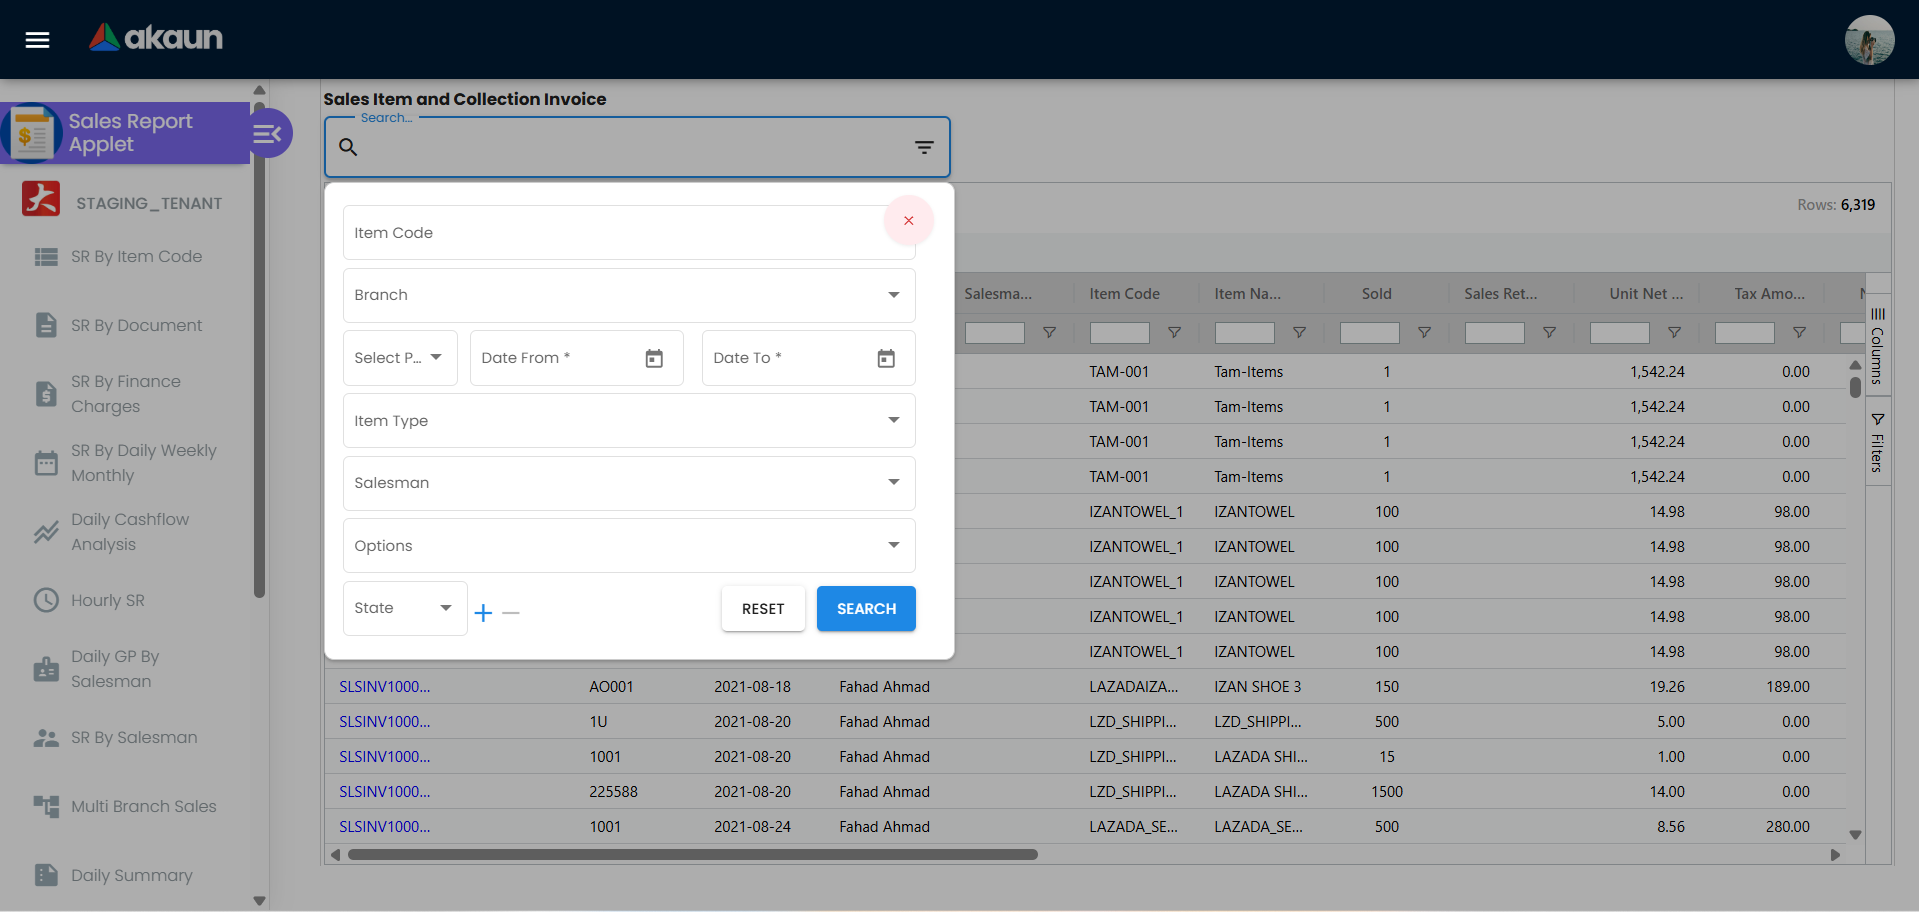
Task: Open Daily Cashflow Analysis
Action: [x=129, y=532]
